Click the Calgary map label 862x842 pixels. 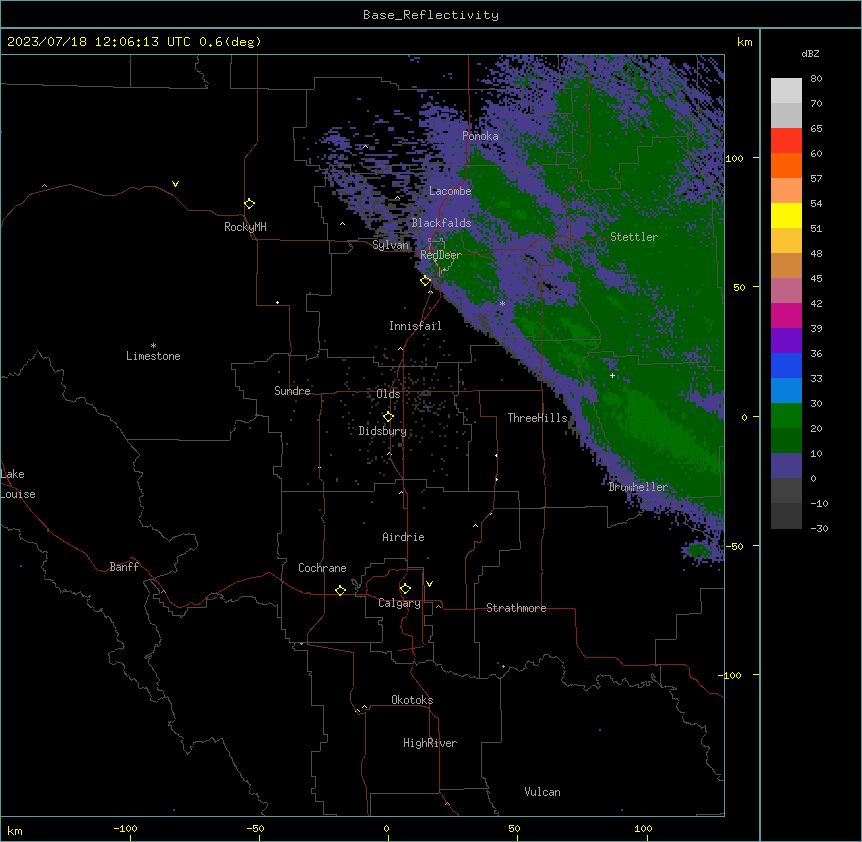[399, 603]
